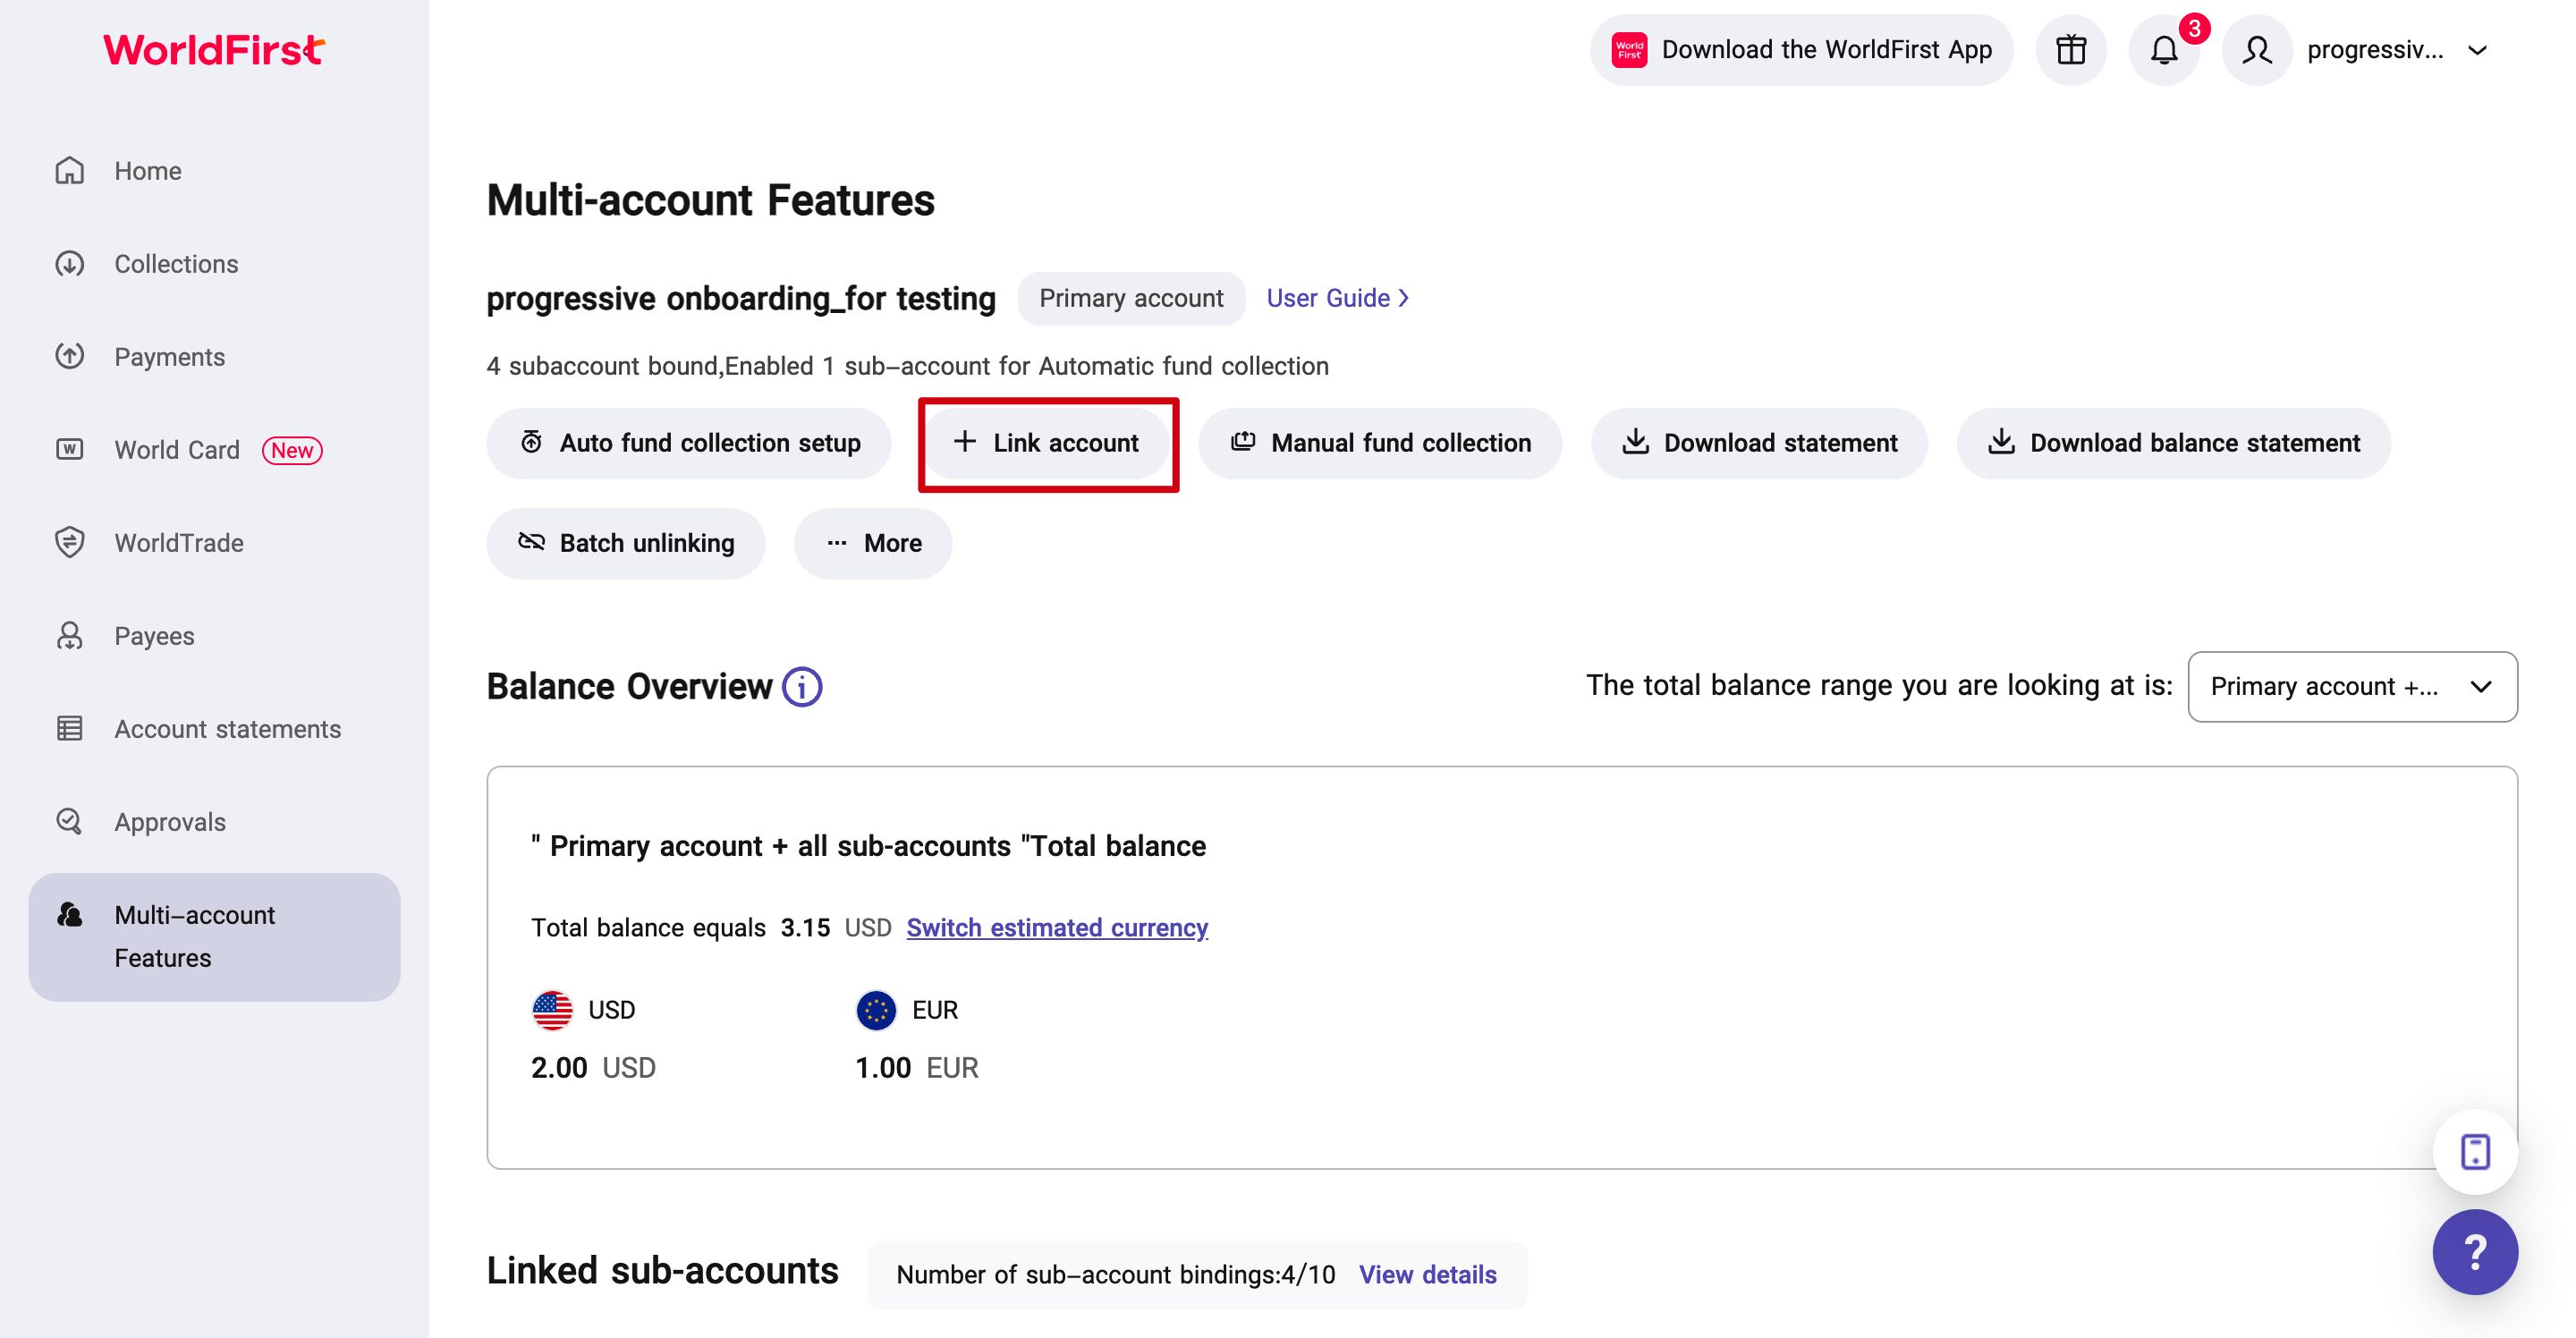
Task: Expand the progressiv... account dropdown arrow
Action: (x=2477, y=50)
